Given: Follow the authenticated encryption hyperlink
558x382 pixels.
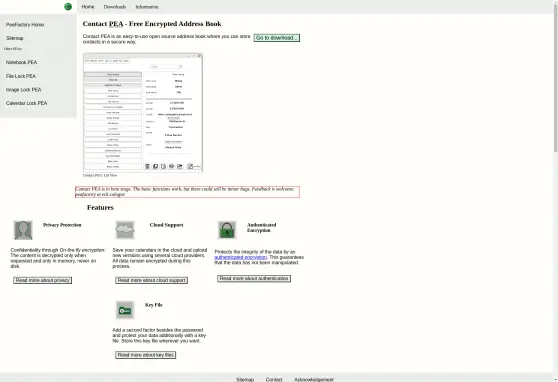Looking at the screenshot, I should pos(241,257).
